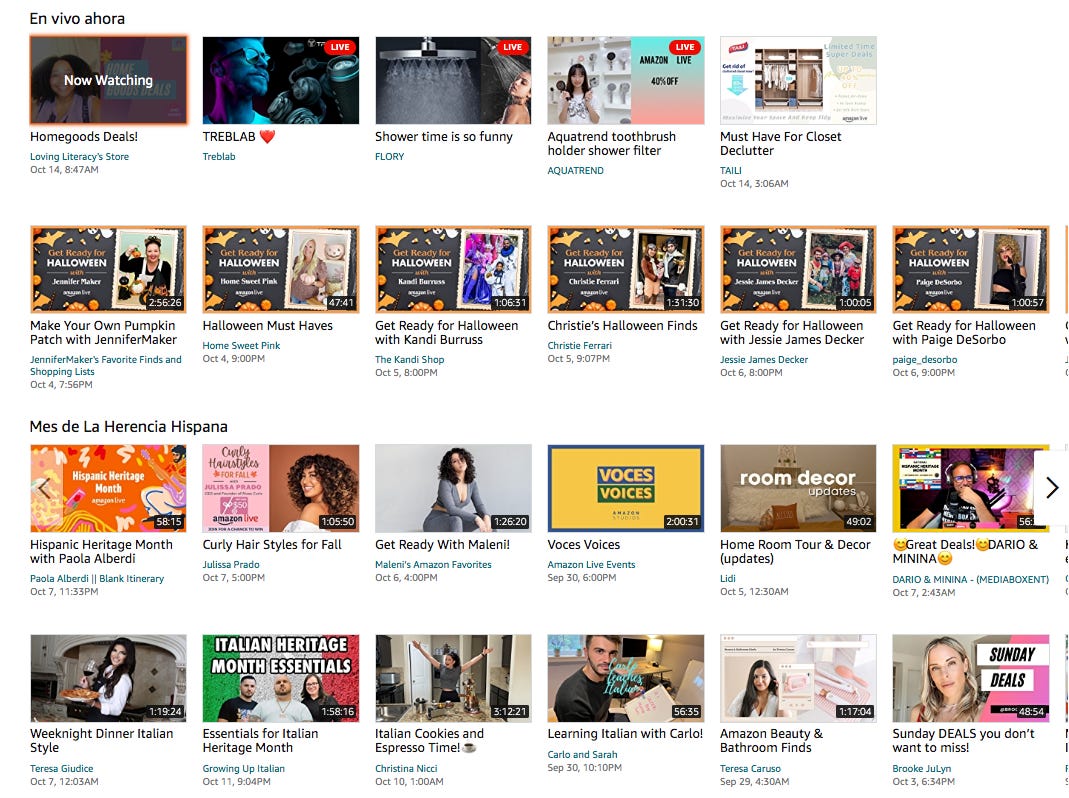Open Italian Heritage Month Essentials thumbnail
This screenshot has height=798, width=1069.
[280, 678]
